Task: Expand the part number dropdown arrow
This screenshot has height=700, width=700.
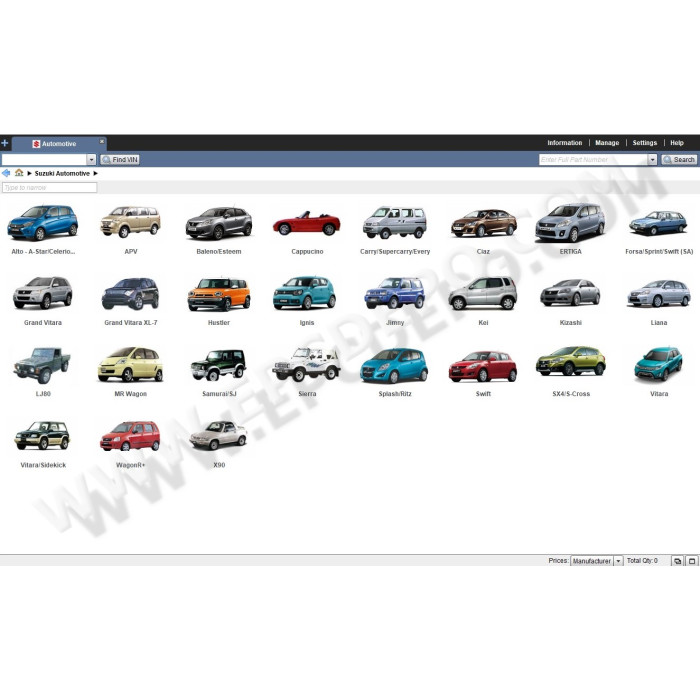Action: click(x=652, y=159)
